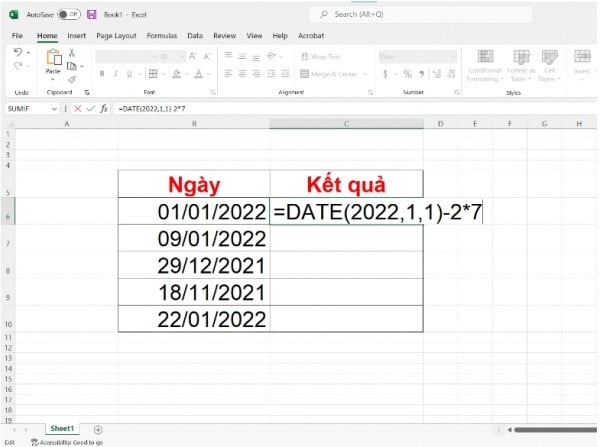The width and height of the screenshot is (600, 447).
Task: Toggle Italic formatting
Action: tap(116, 73)
